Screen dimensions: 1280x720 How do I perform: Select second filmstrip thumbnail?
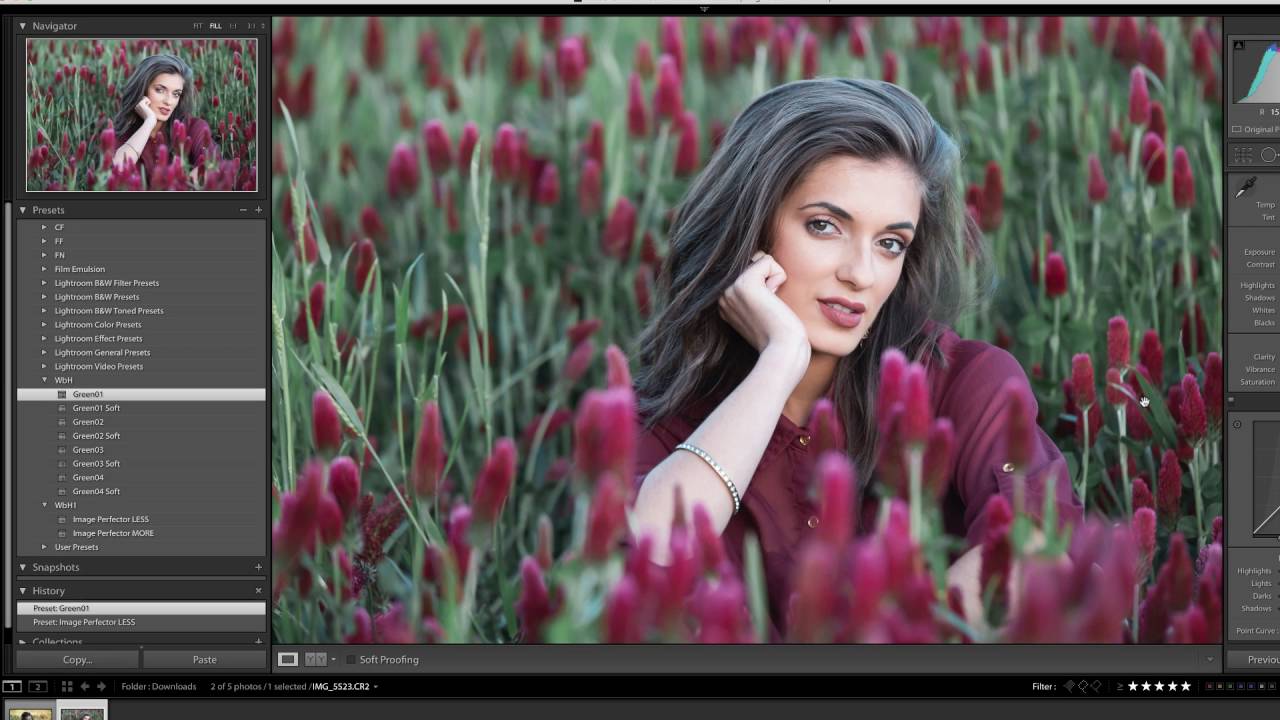[x=82, y=712]
